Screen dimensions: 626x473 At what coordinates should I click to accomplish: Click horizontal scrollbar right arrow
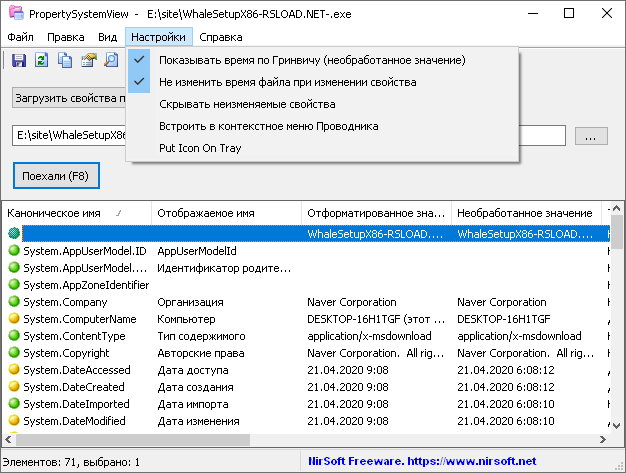[x=603, y=439]
